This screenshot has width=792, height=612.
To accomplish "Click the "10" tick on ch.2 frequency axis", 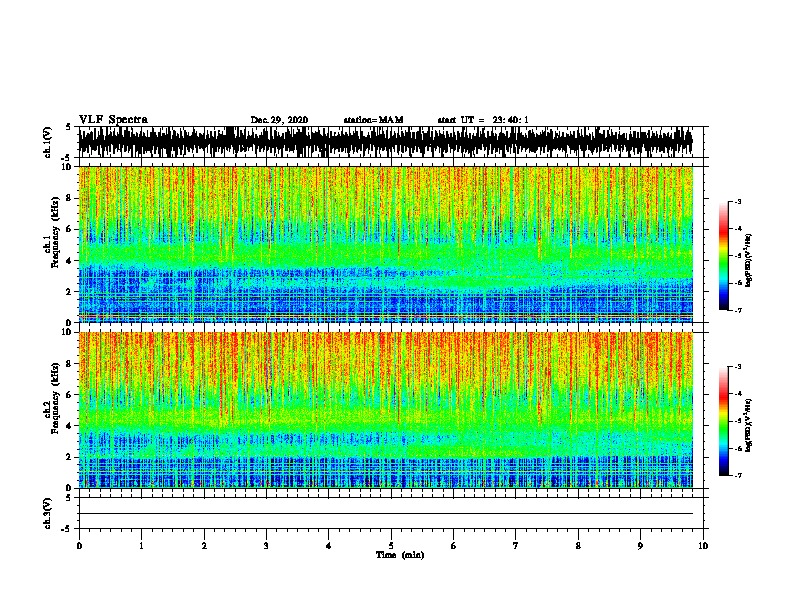I will coord(68,332).
